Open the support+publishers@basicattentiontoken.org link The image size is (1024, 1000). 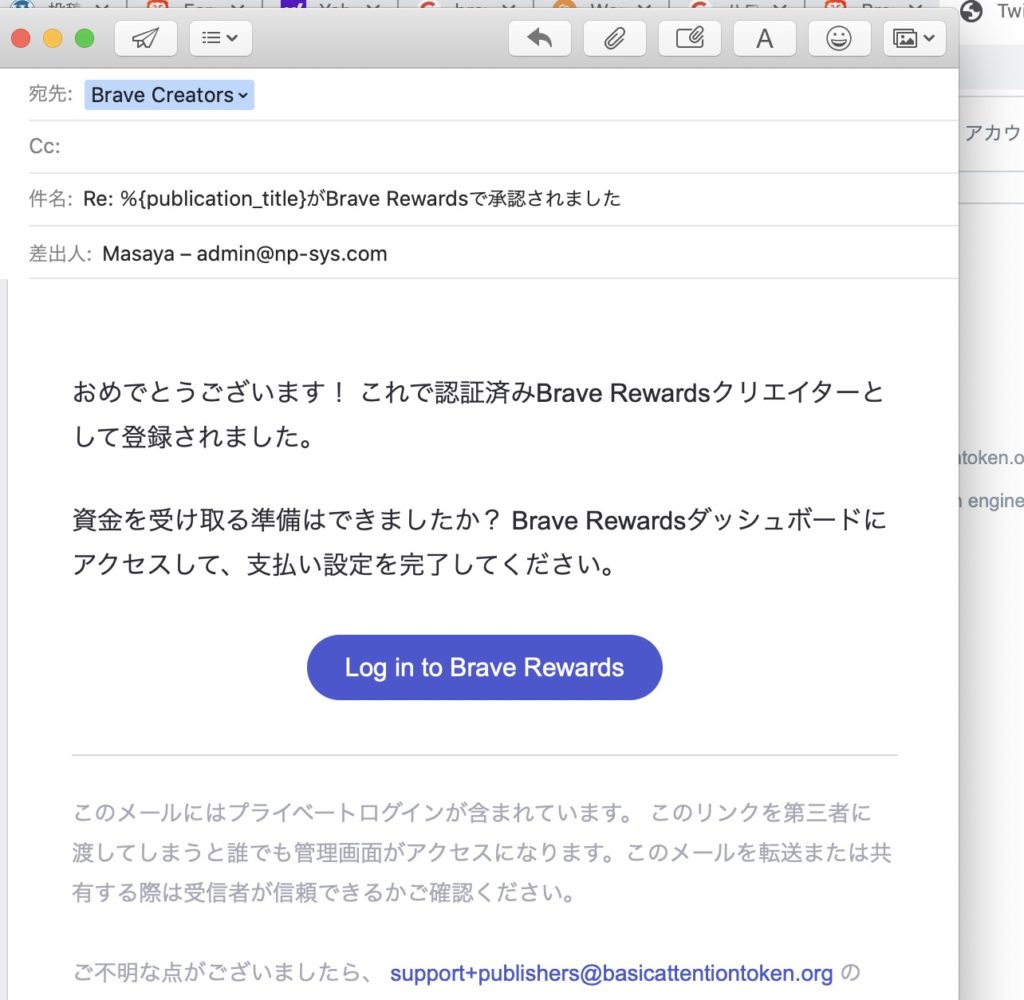coord(611,973)
